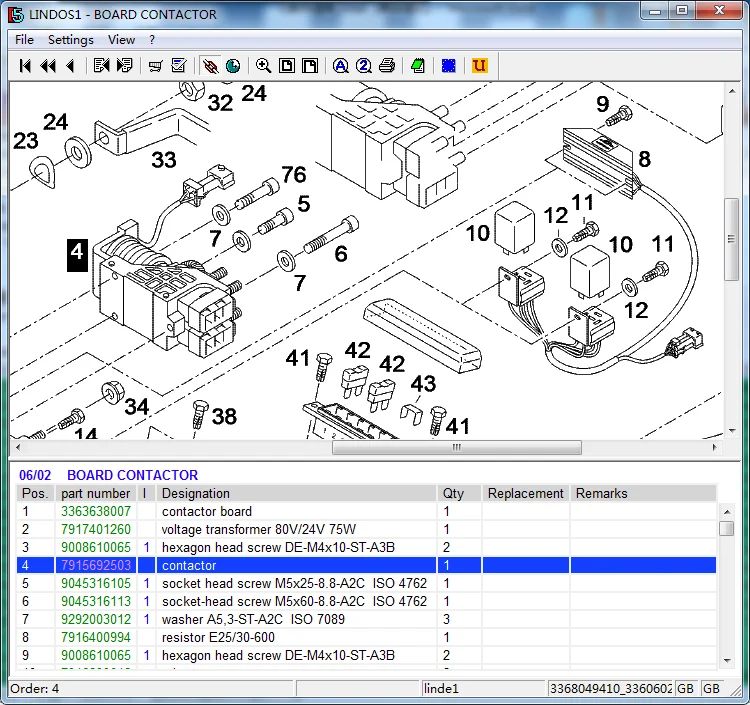Click the fast rewind double-arrow icon
Image resolution: width=750 pixels, height=705 pixels.
tap(47, 66)
